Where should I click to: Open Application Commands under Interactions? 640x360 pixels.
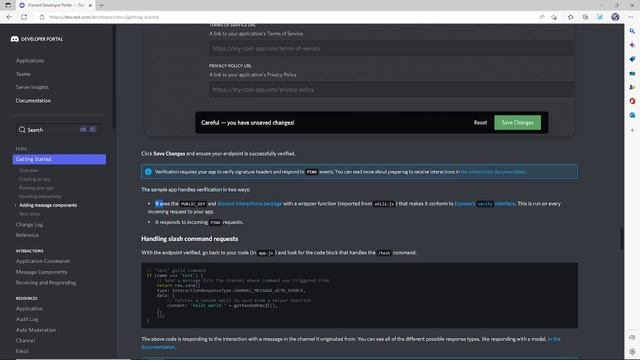(43, 261)
